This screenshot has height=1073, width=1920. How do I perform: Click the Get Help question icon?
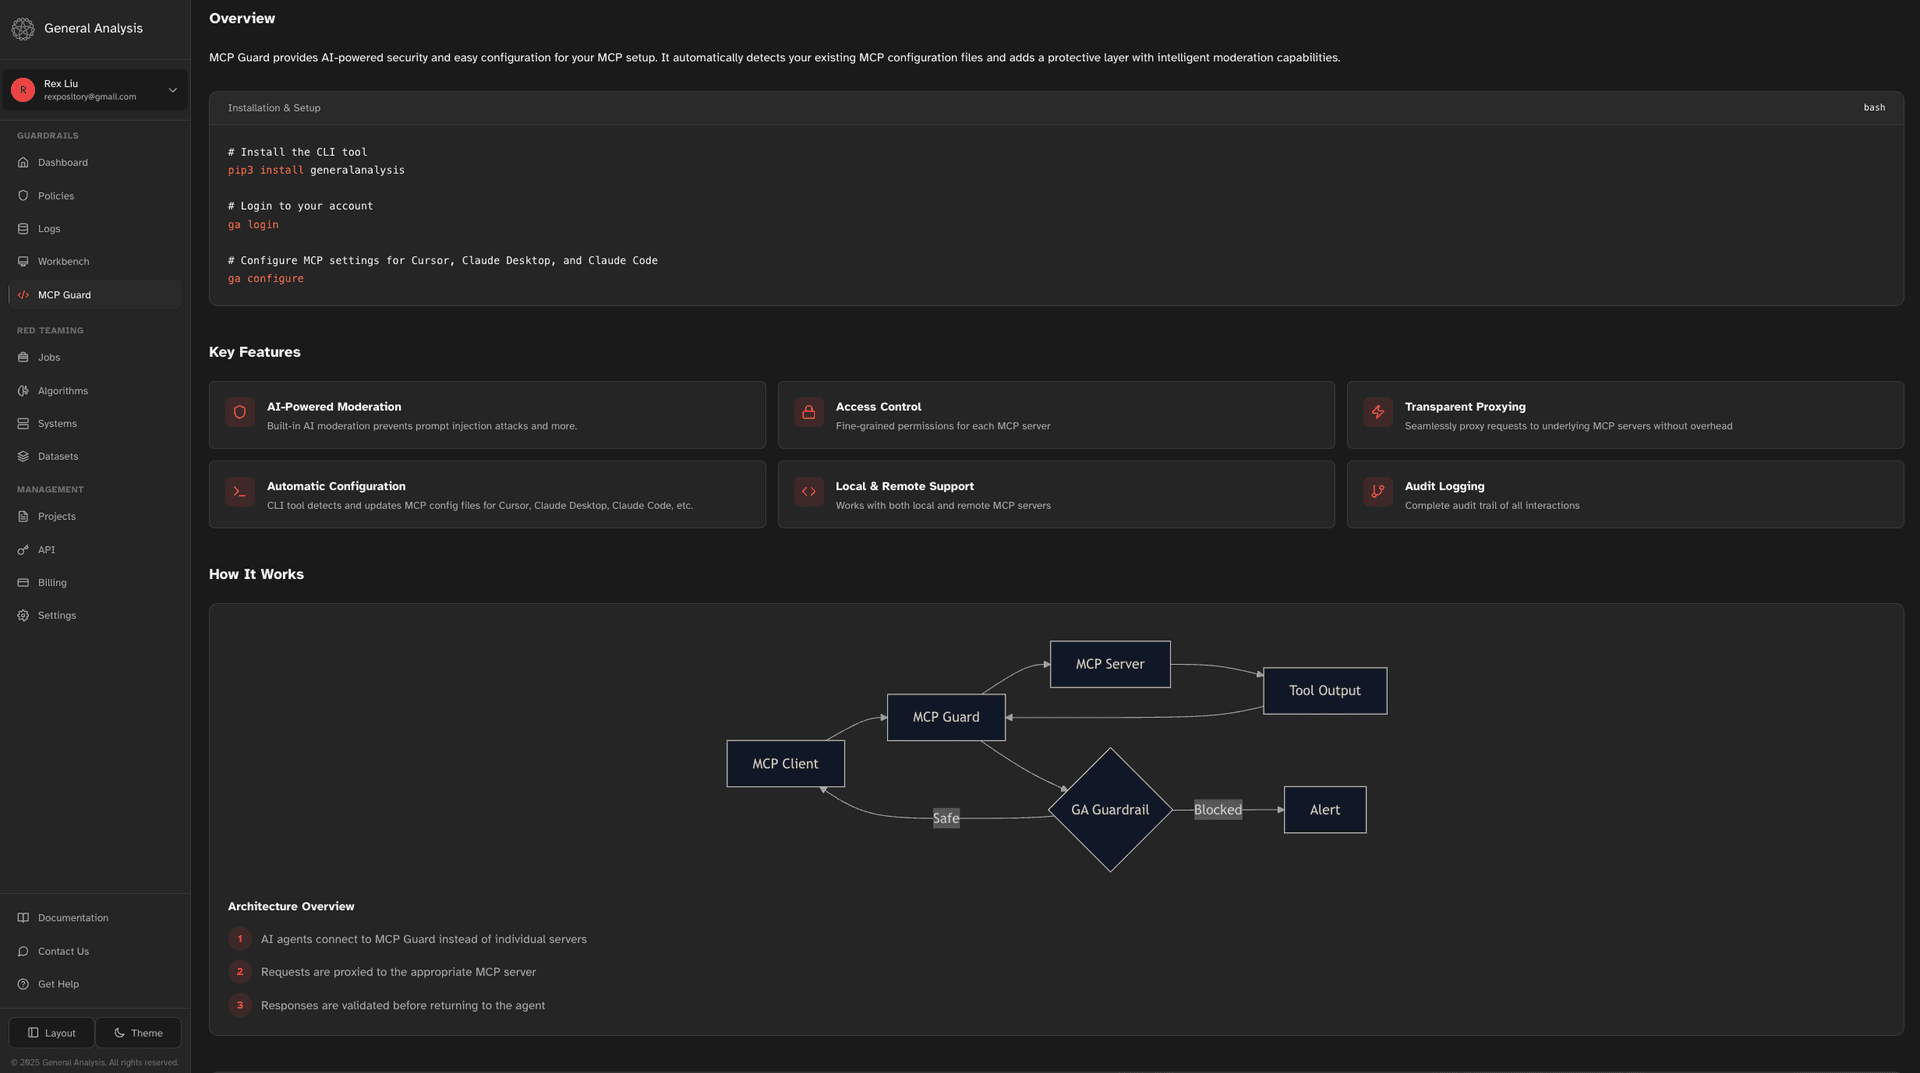[x=23, y=985]
